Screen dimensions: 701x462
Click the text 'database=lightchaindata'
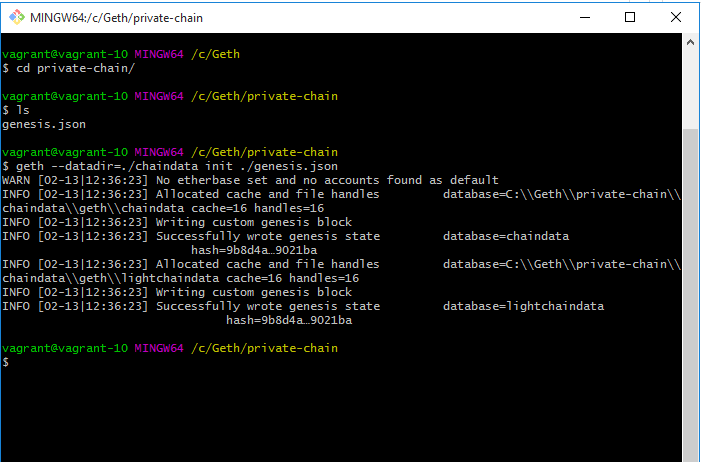(x=524, y=306)
